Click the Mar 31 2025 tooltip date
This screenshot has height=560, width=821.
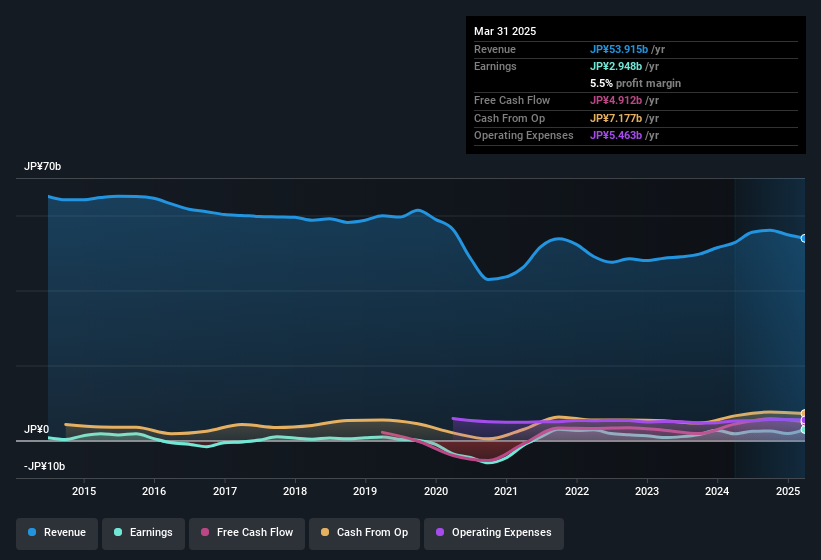click(505, 31)
